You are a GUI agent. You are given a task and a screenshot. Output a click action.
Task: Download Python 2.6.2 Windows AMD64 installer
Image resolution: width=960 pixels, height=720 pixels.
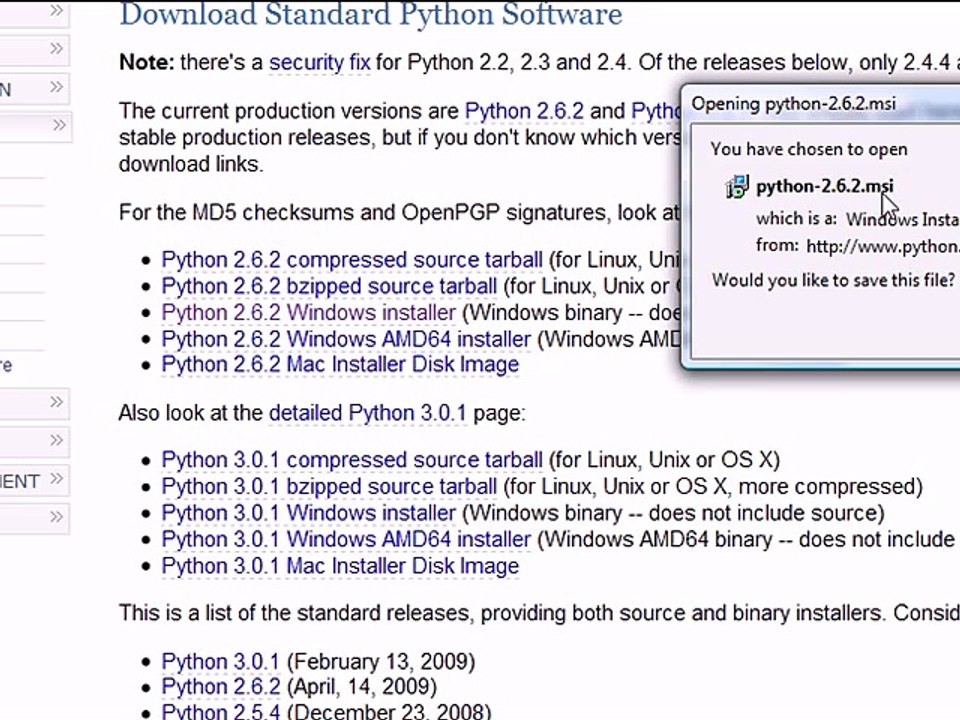tap(346, 339)
